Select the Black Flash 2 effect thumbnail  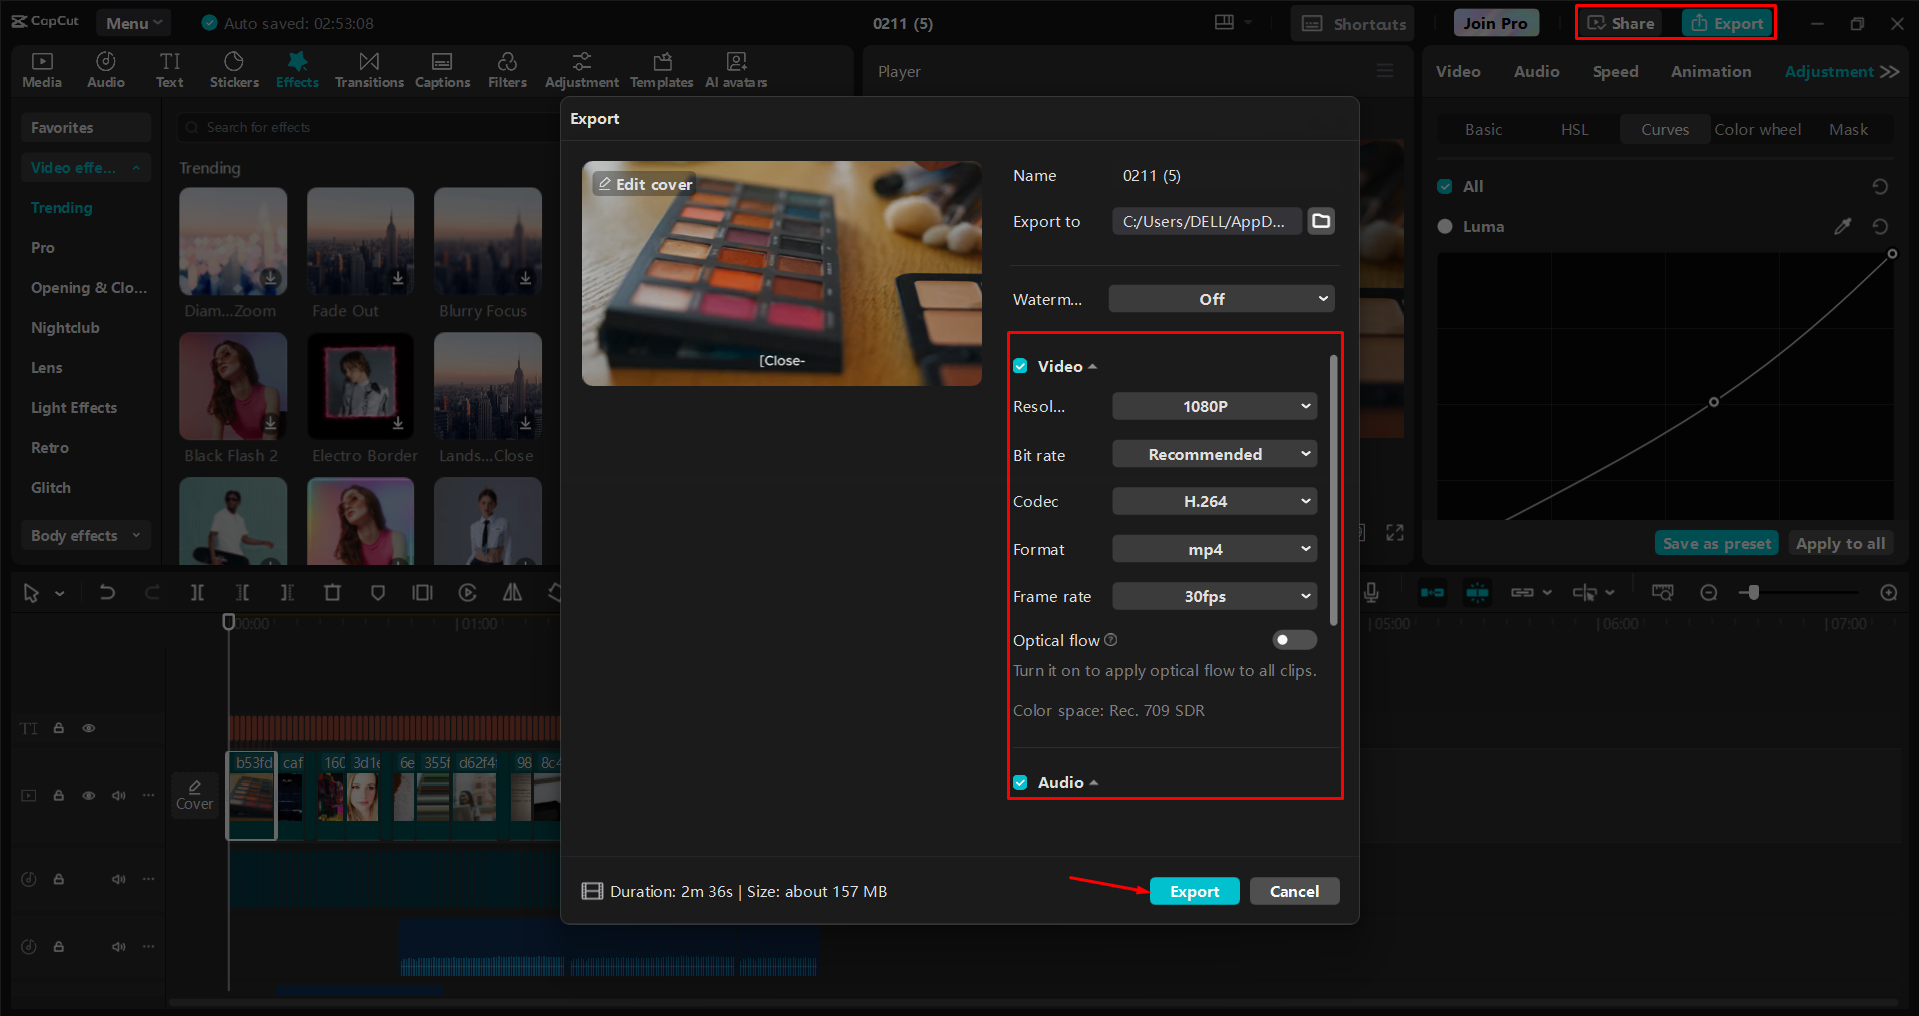point(232,386)
